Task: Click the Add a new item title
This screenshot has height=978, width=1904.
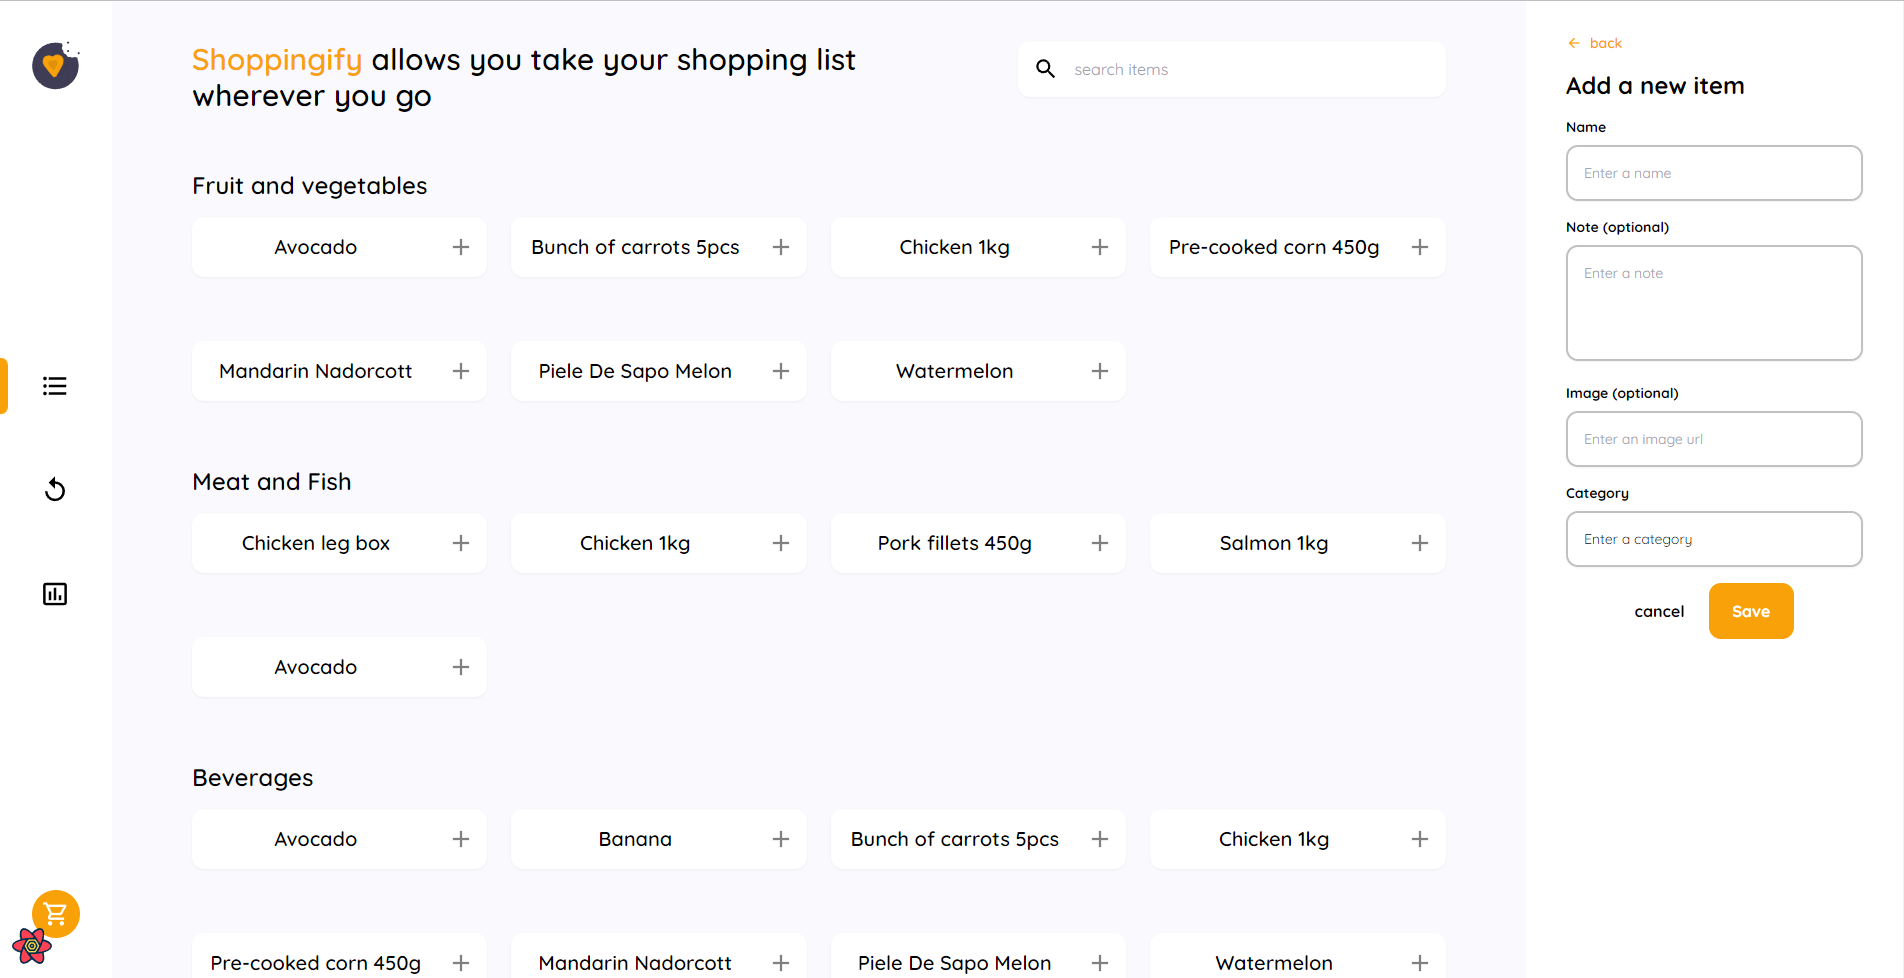Action: 1655,86
